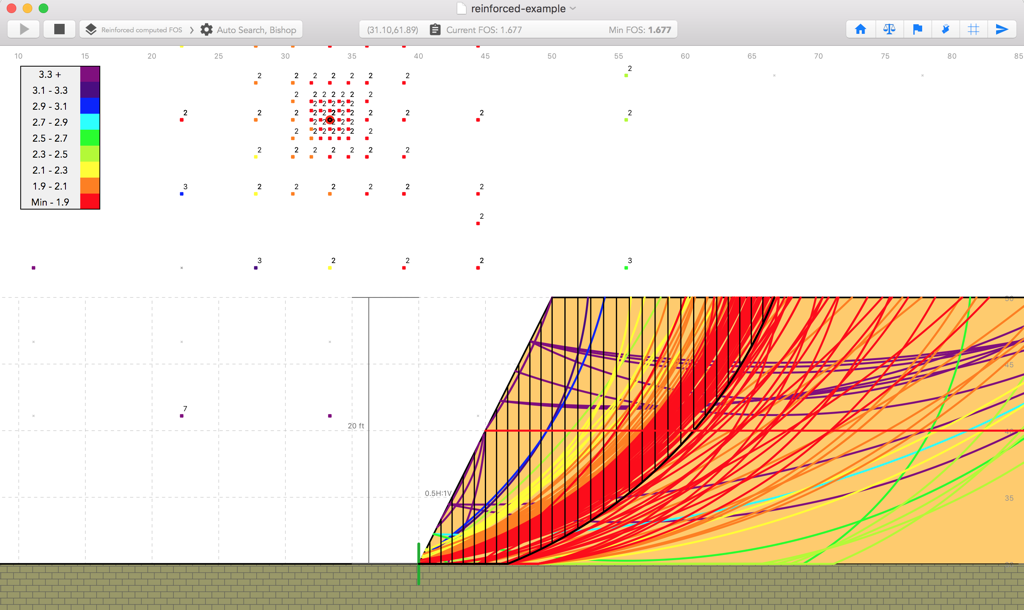Click the green marker at slope toe
Screen dimensions: 1024x610
pyautogui.click(x=419, y=563)
